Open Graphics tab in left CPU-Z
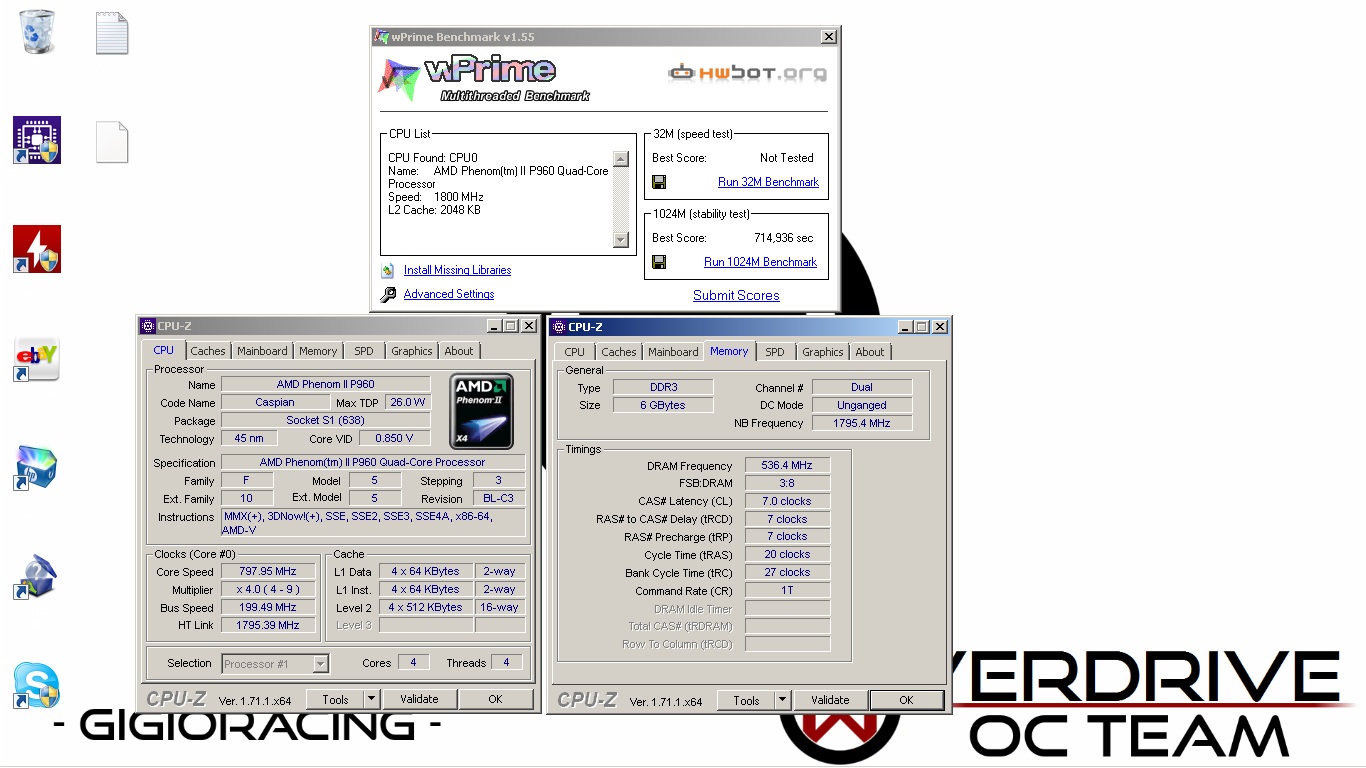This screenshot has height=768, width=1366. tap(412, 351)
